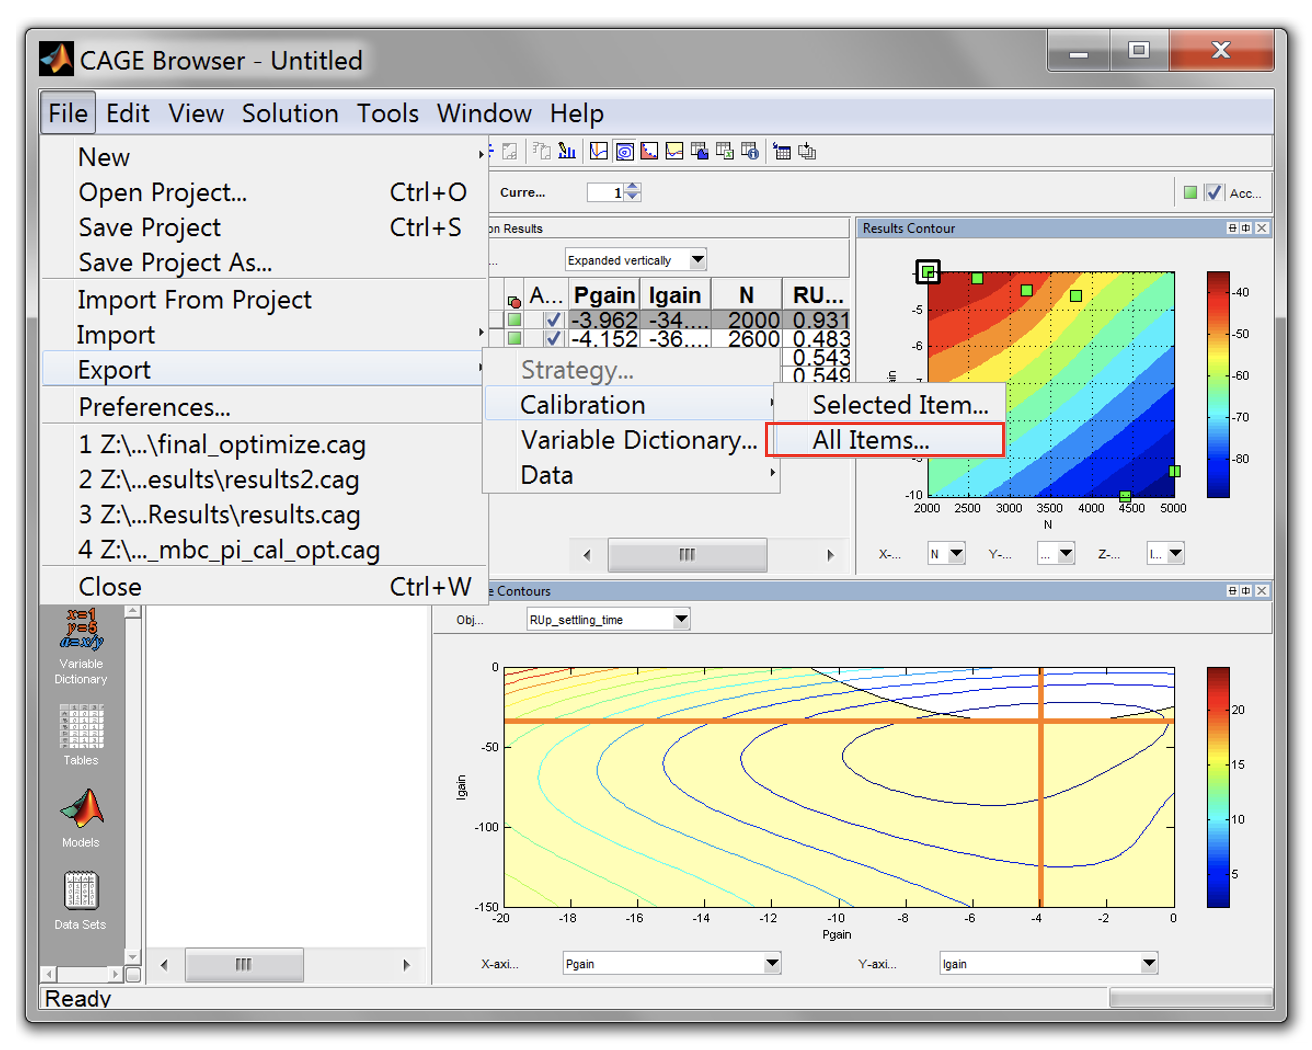Toggle accept checkbox in the -4.152 row

553,338
